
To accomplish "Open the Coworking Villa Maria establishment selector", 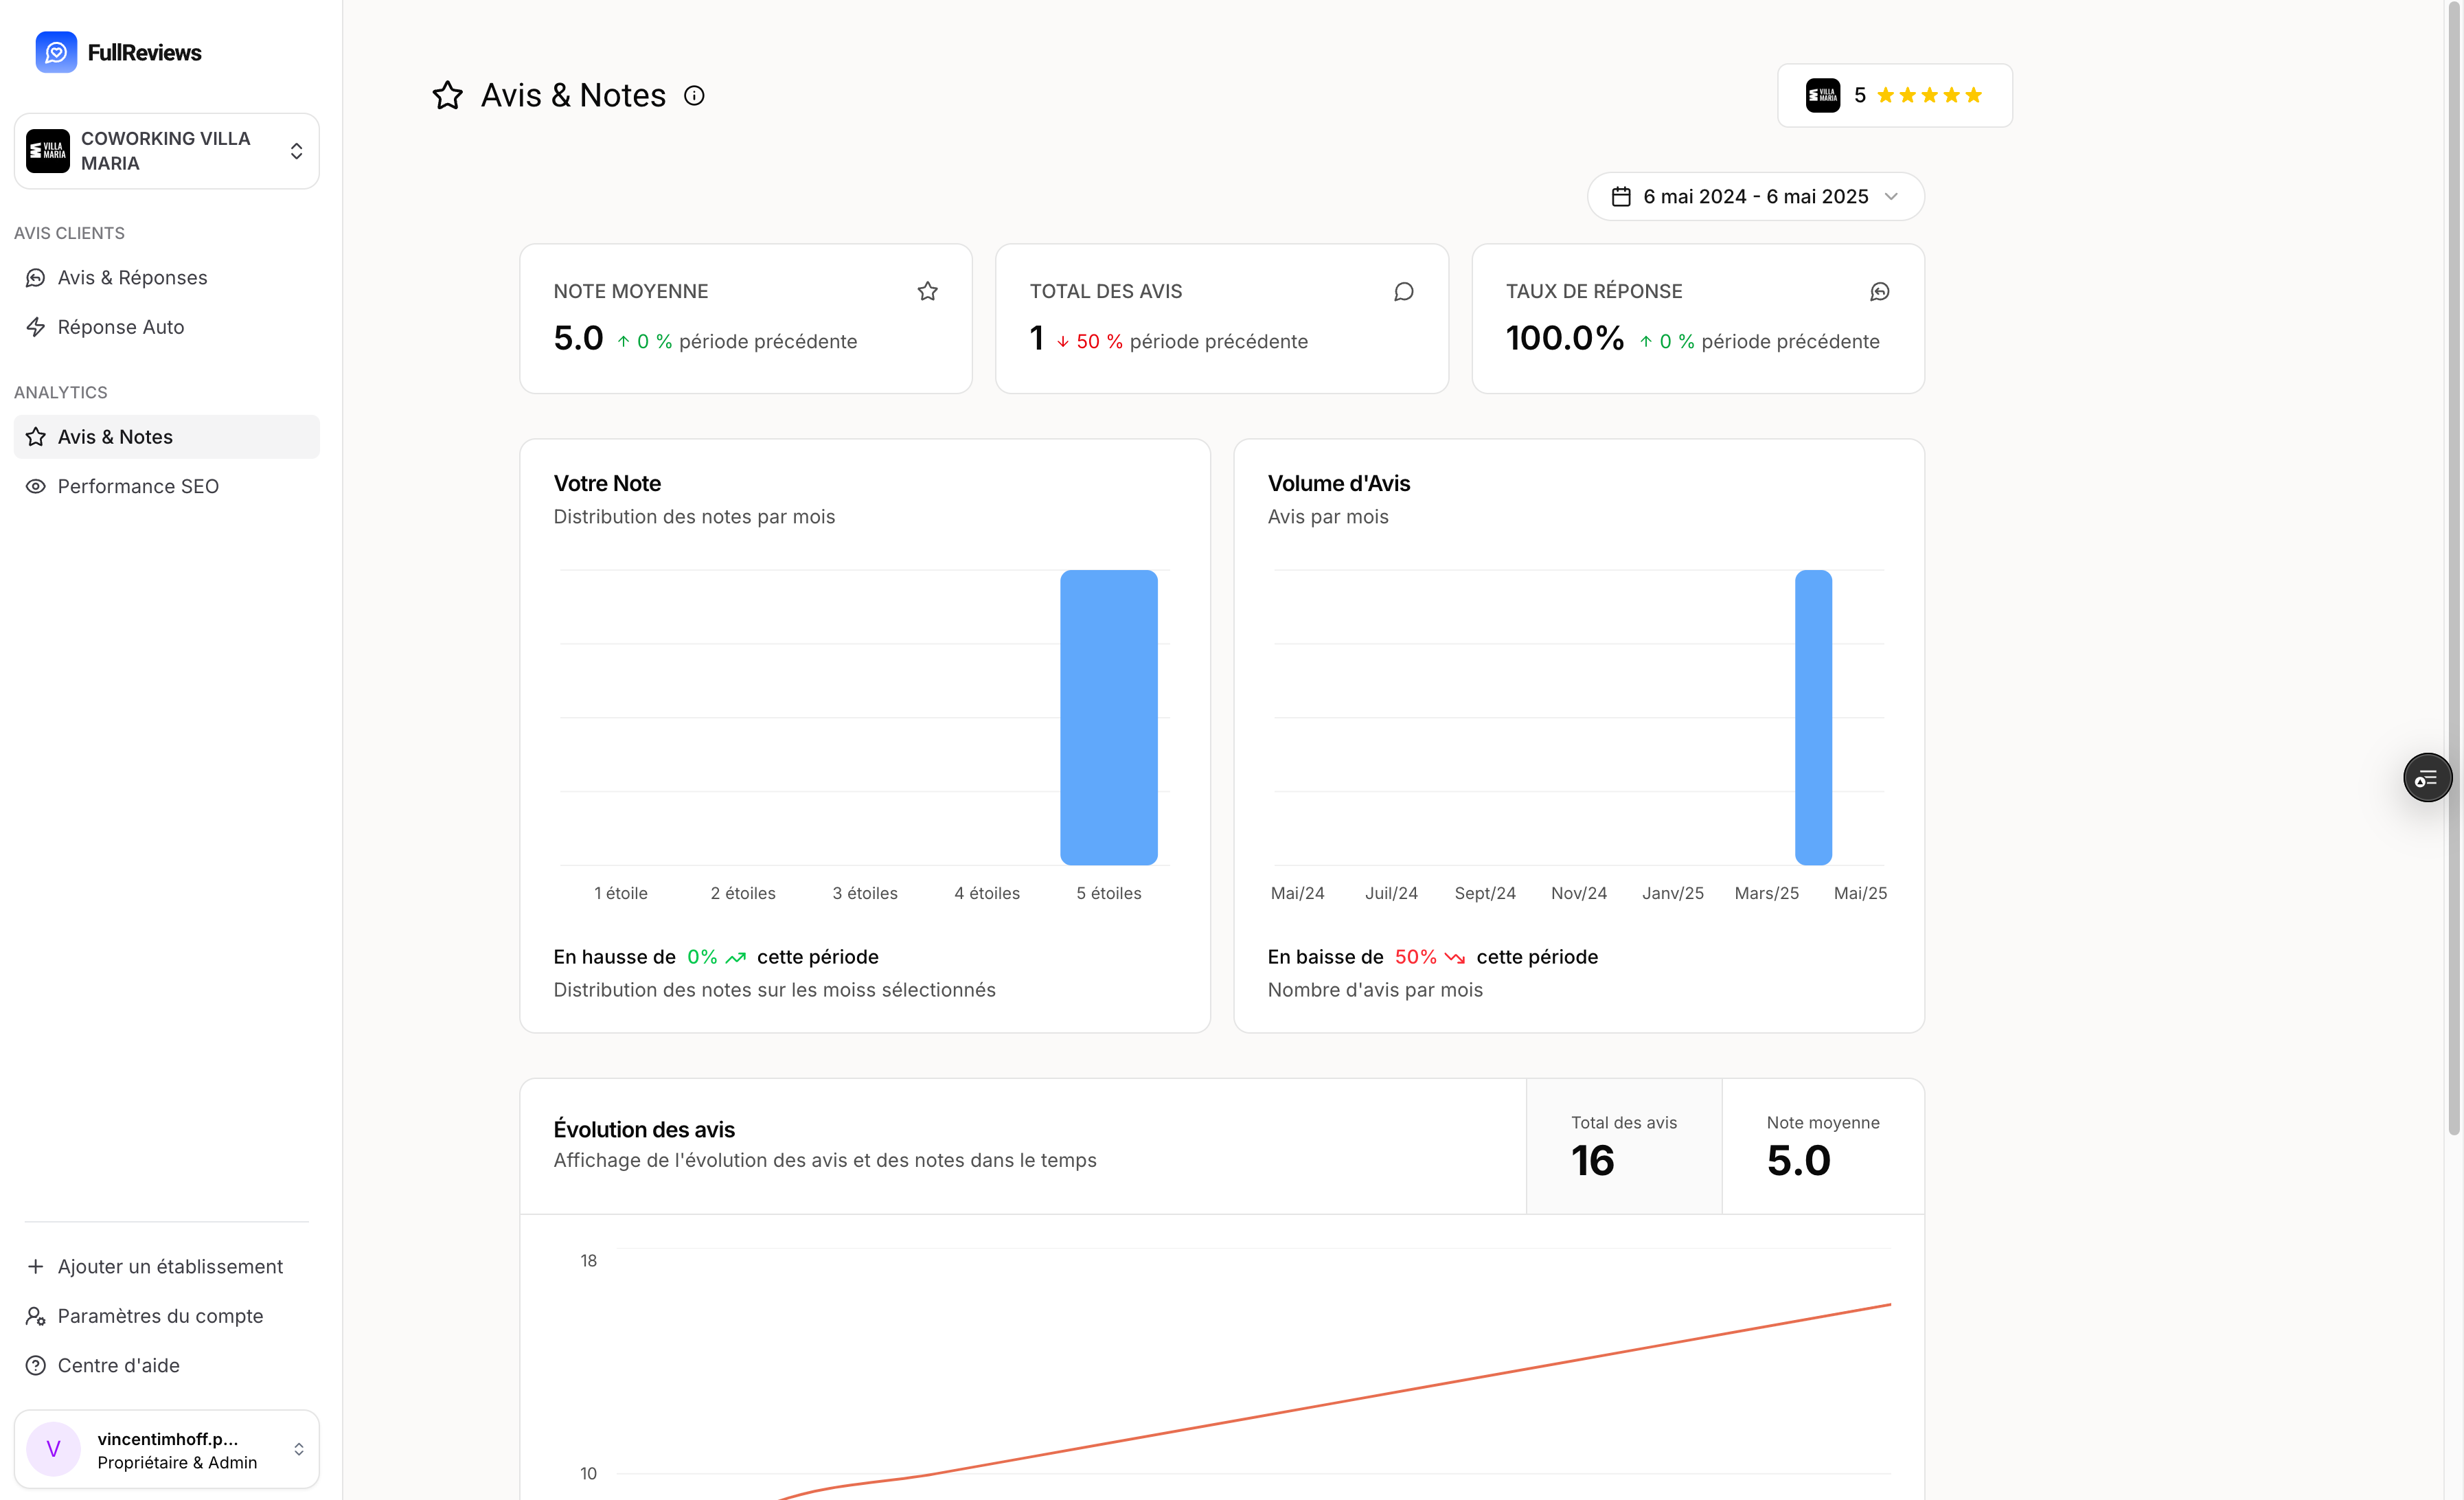I will [x=167, y=151].
